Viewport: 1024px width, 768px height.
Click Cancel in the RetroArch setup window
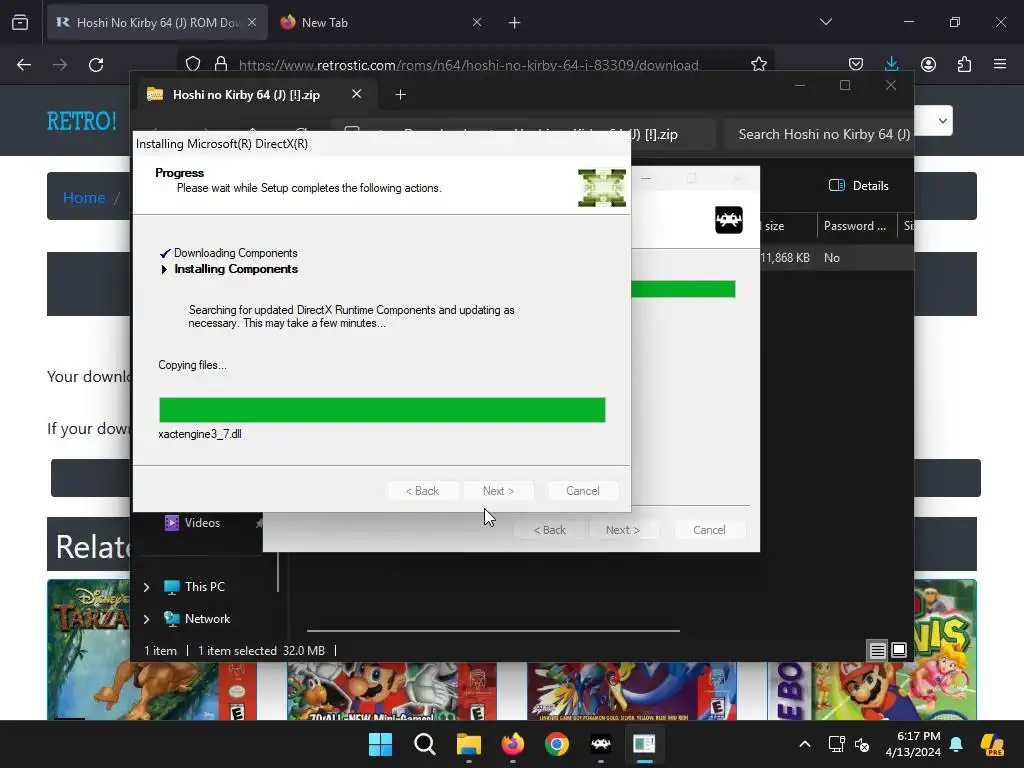709,530
